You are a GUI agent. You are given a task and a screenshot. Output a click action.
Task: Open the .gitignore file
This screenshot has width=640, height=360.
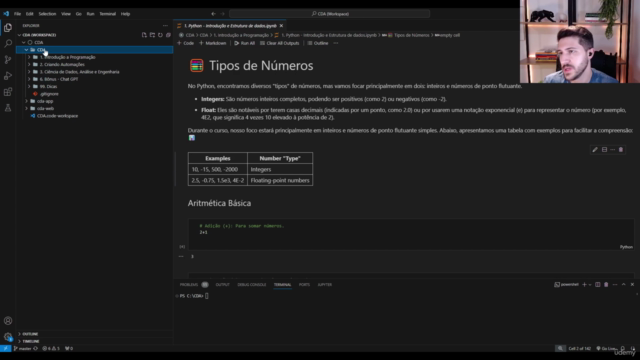[x=49, y=94]
